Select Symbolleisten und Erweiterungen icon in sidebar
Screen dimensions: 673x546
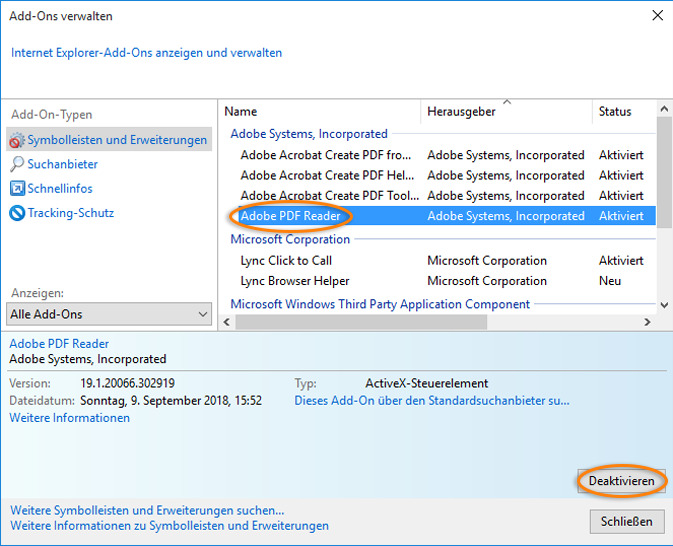(16, 140)
